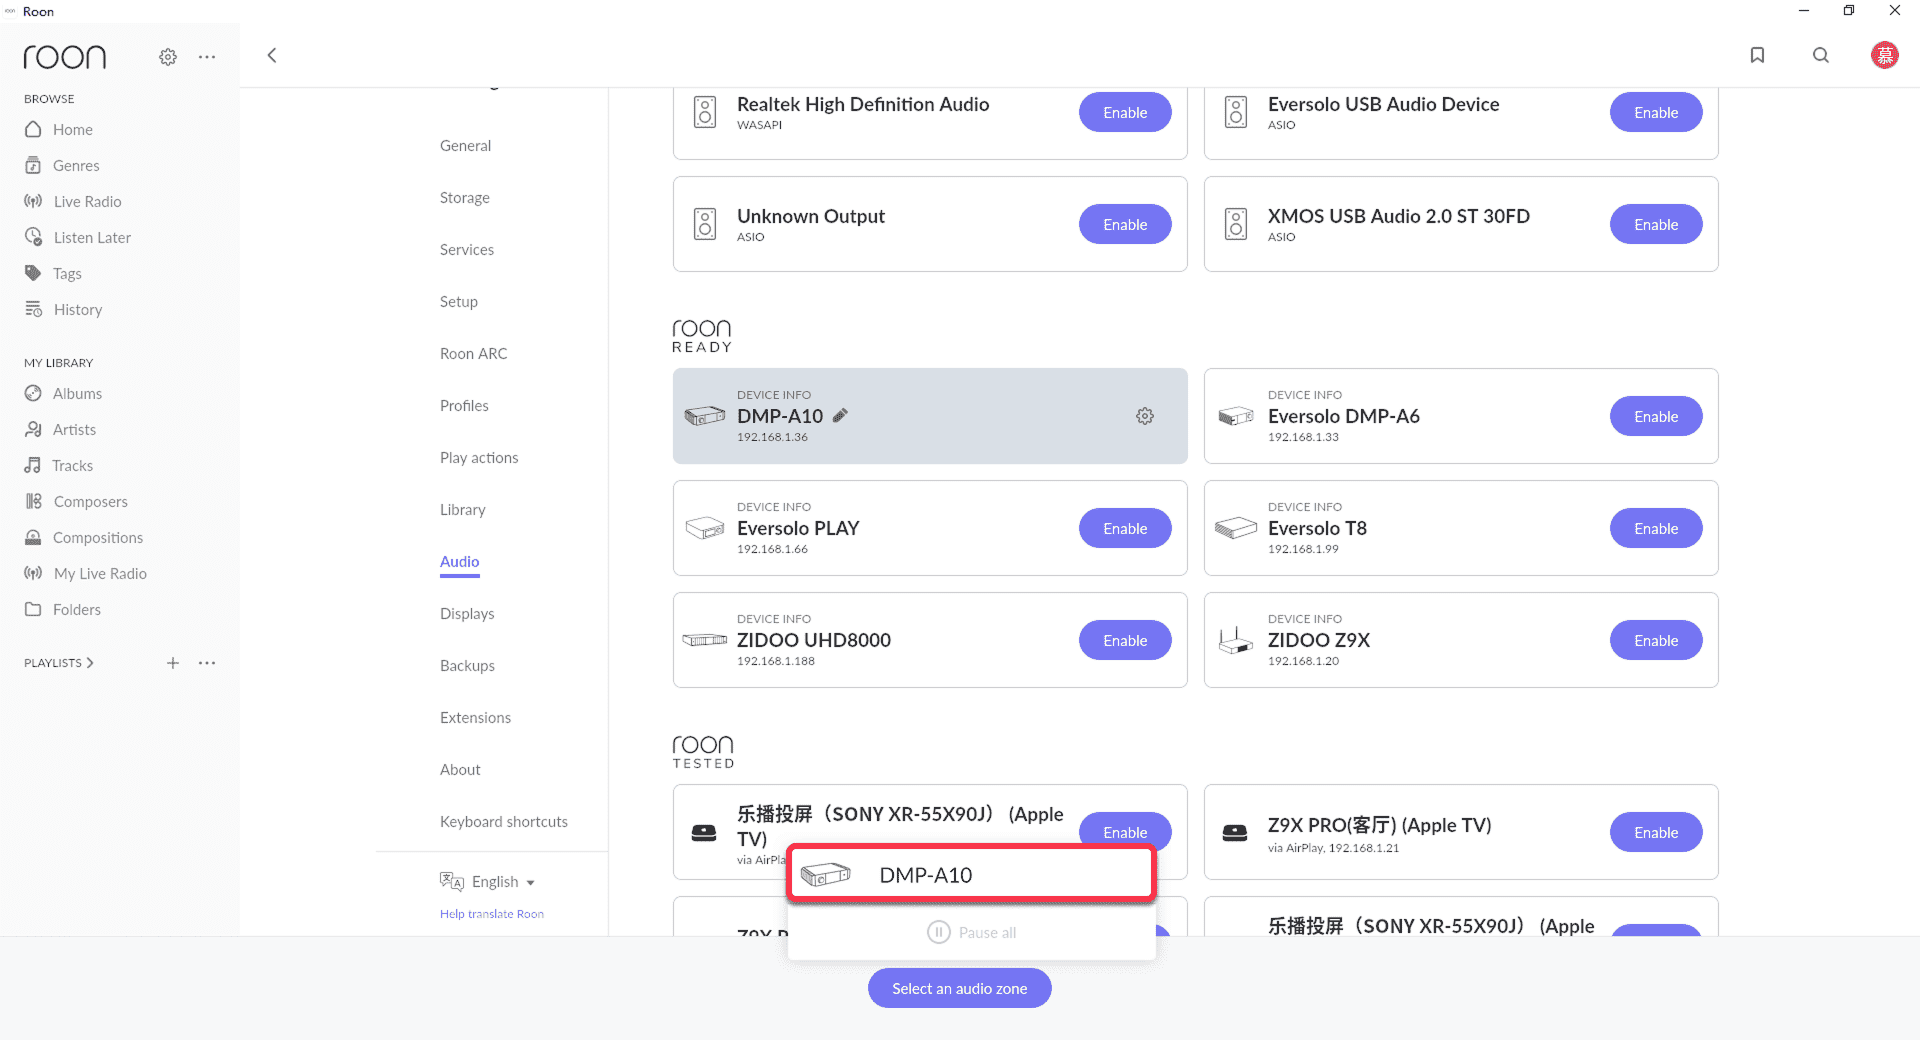Click Select an audio zone button
The height and width of the screenshot is (1040, 1920).
[959, 988]
